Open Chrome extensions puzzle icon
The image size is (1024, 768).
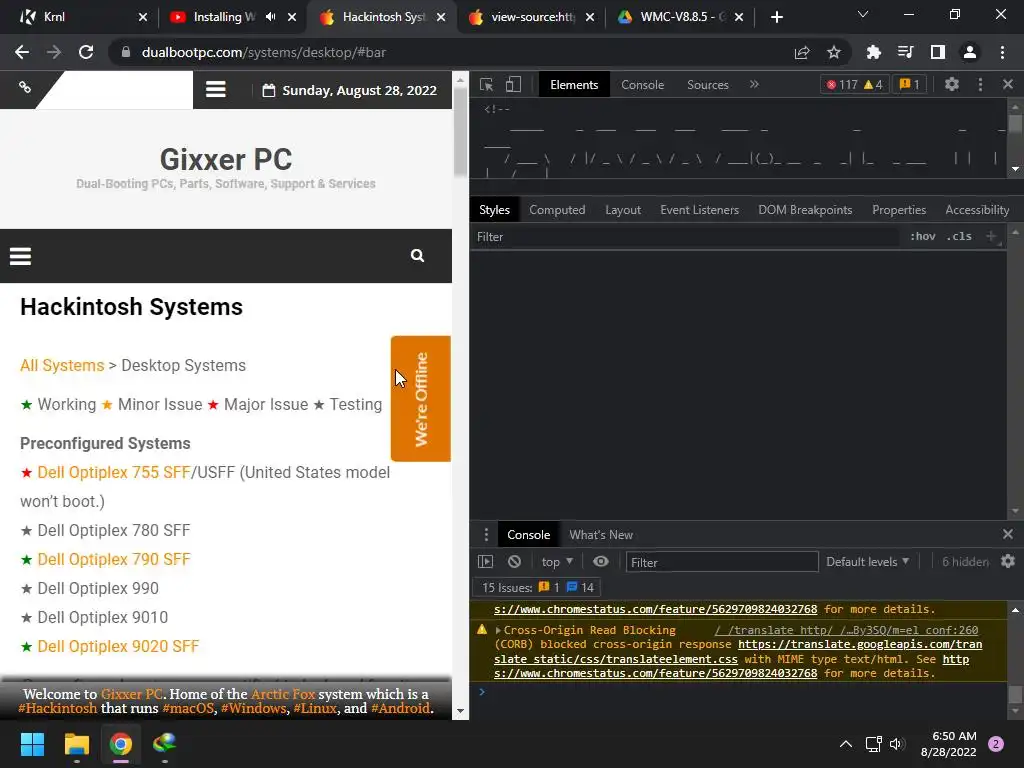(873, 52)
